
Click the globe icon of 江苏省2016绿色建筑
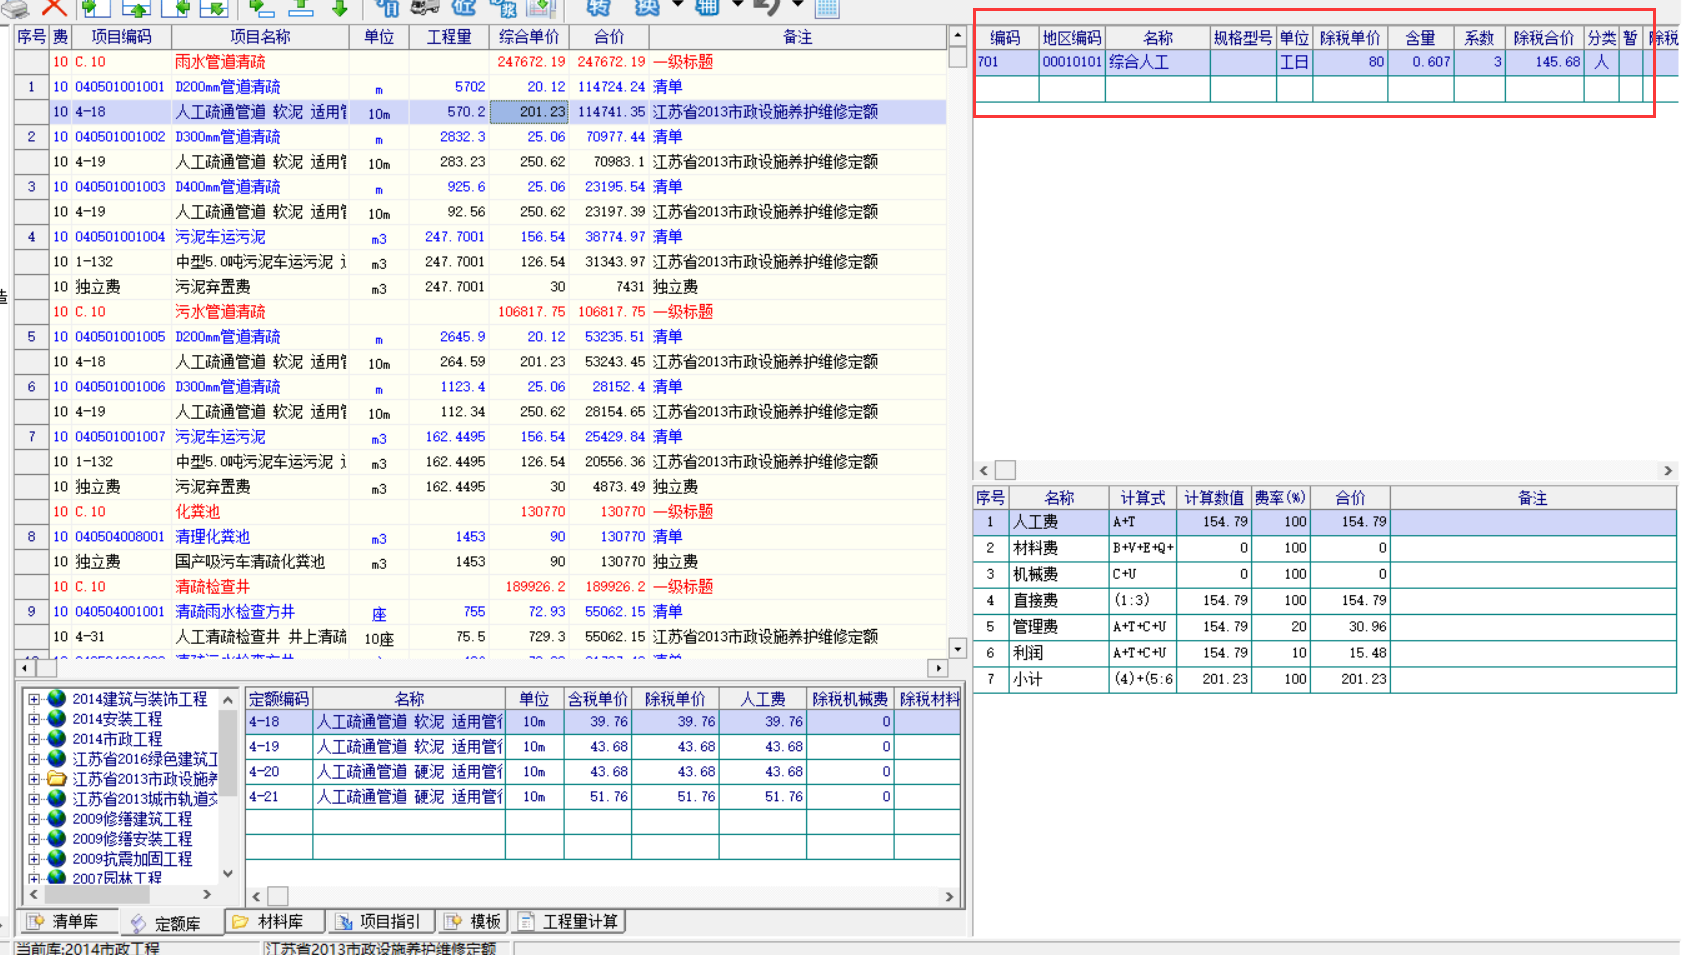click(57, 758)
